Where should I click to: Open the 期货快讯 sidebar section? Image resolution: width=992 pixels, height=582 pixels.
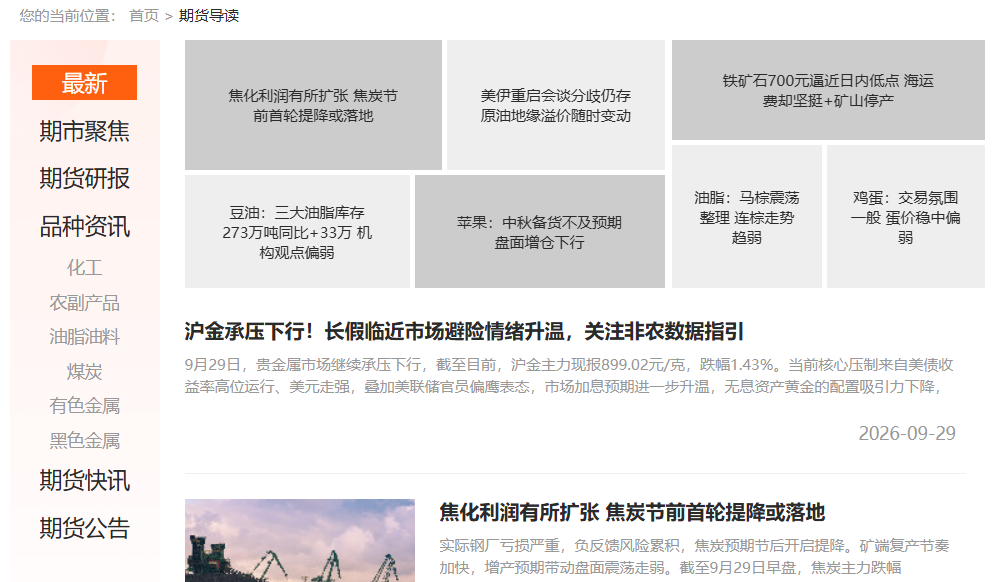pos(84,481)
